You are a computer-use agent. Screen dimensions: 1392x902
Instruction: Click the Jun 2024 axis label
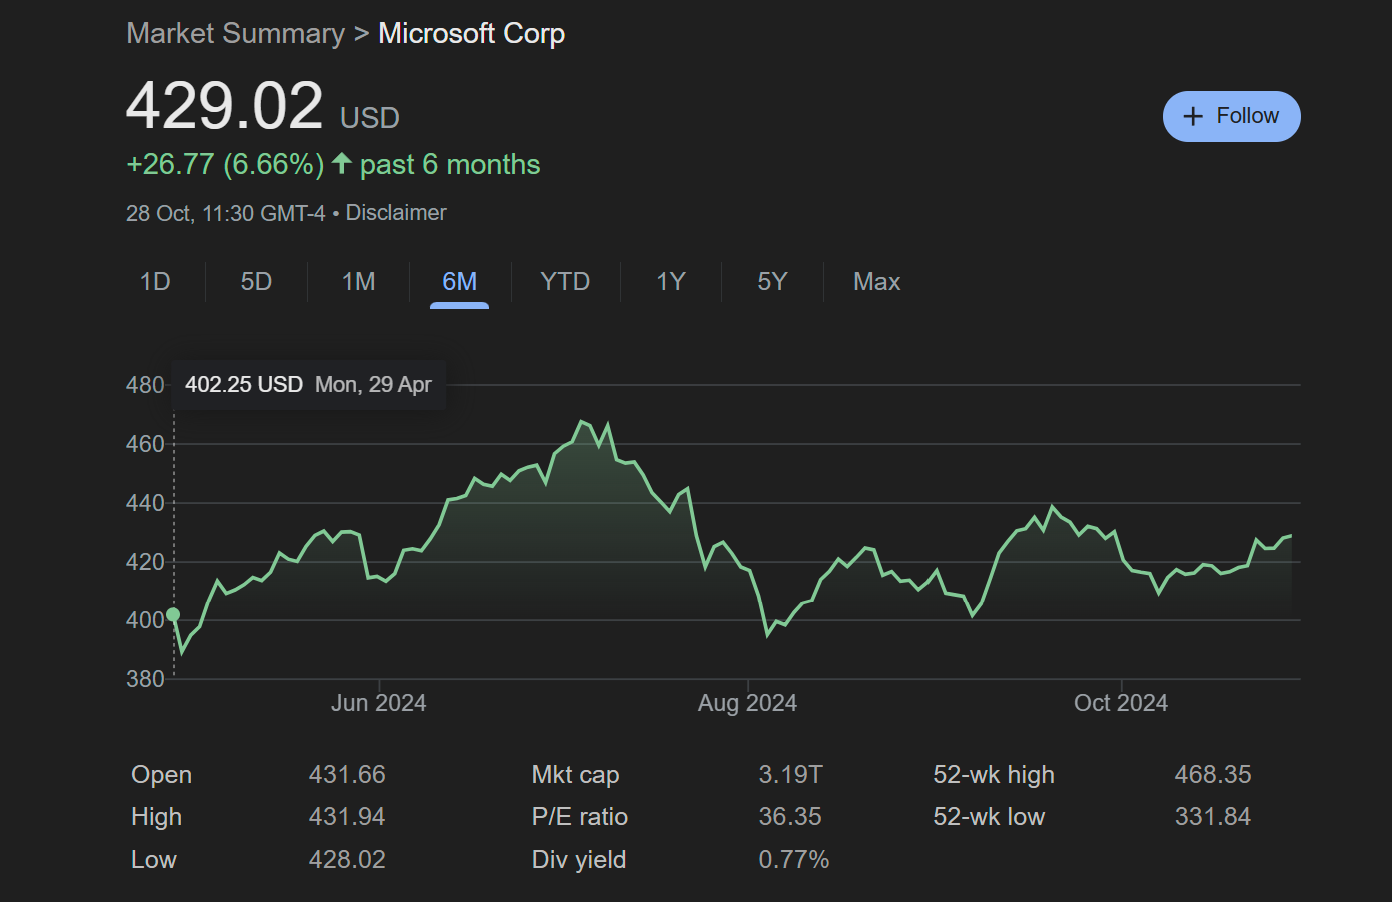(378, 703)
